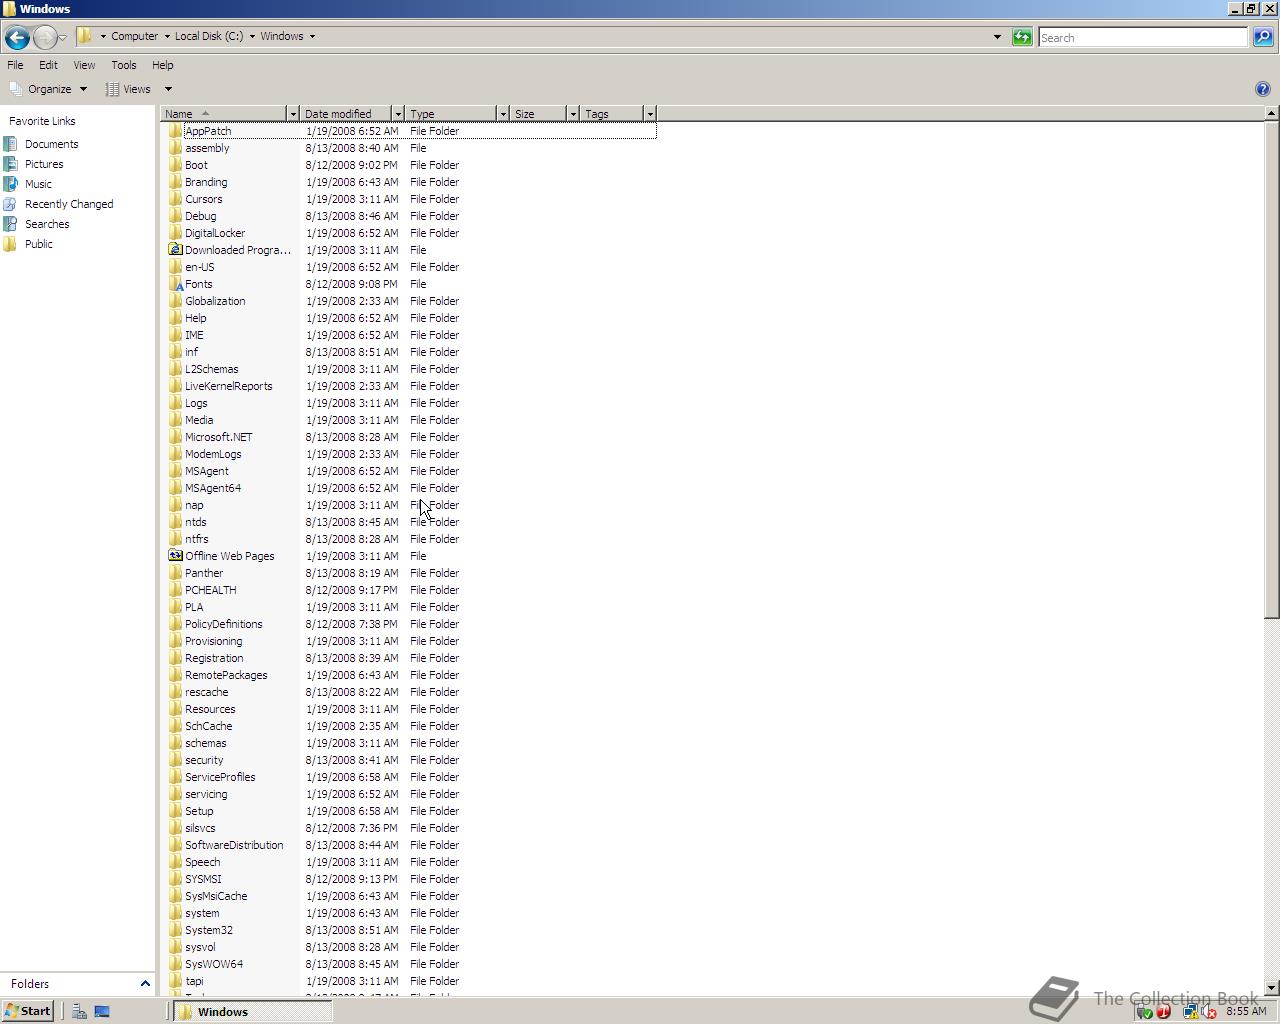1280x1024 pixels.
Task: Select the DigitalLocker folder
Action: [215, 233]
